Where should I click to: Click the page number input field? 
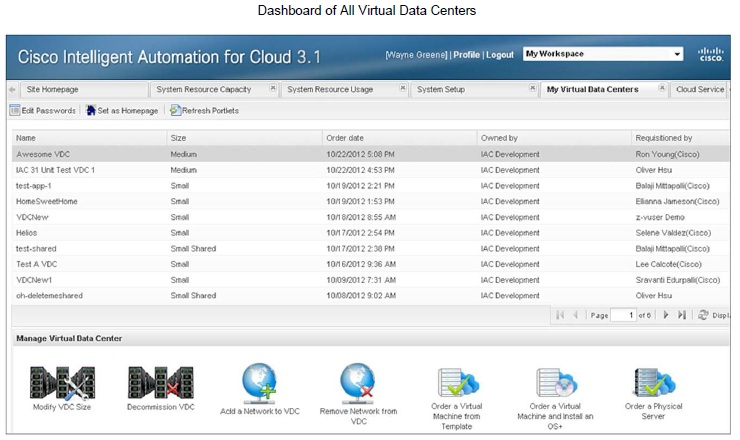pos(625,315)
